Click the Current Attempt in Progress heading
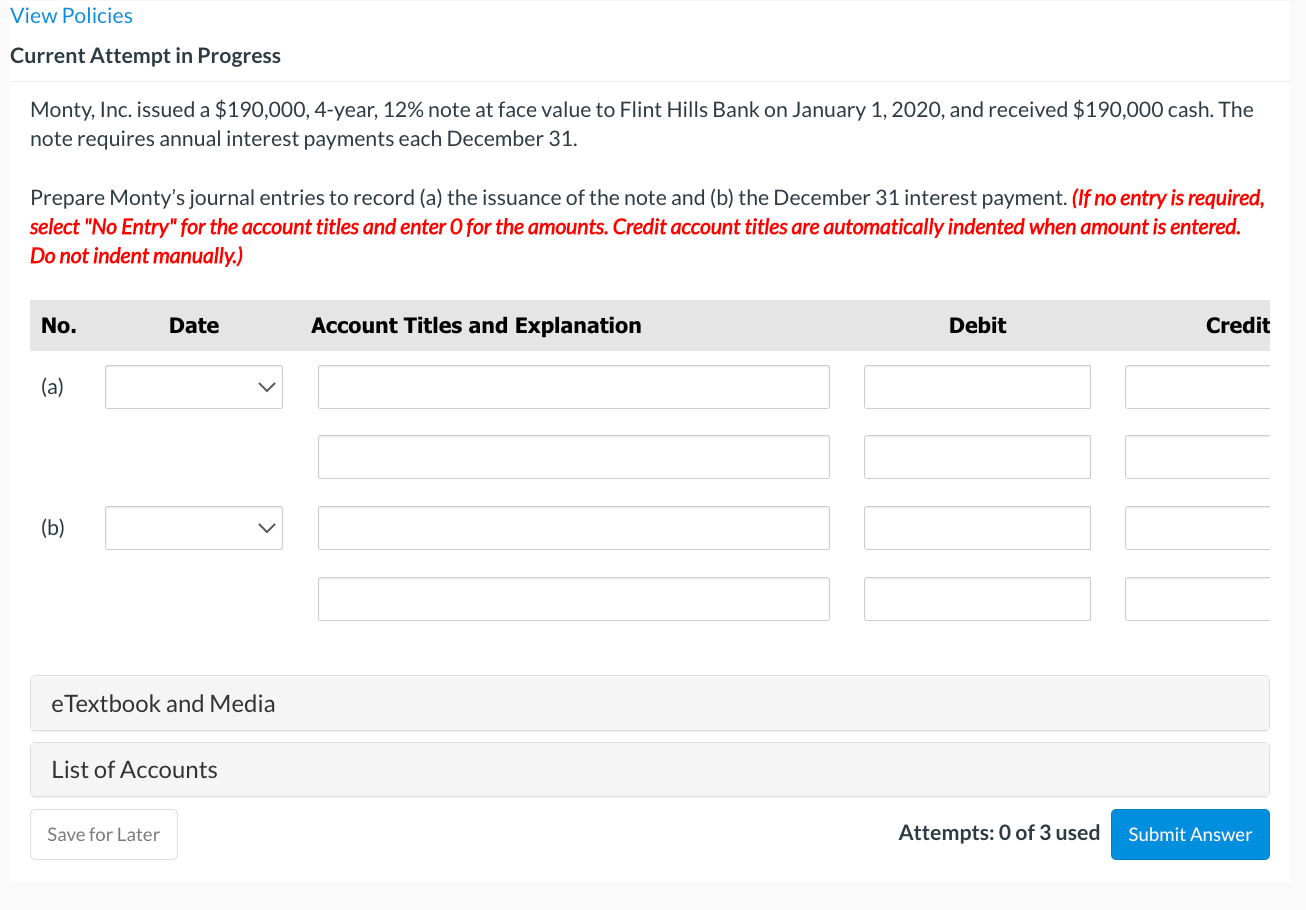1306x910 pixels. [145, 55]
